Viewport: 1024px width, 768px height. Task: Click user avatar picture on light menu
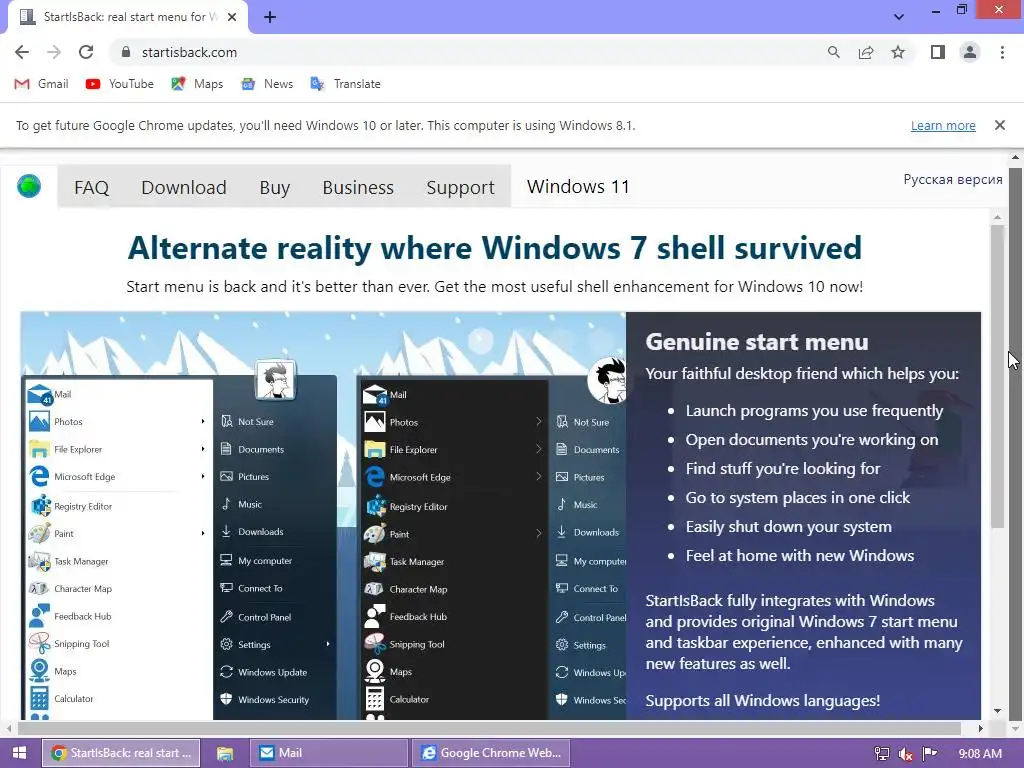coord(275,379)
